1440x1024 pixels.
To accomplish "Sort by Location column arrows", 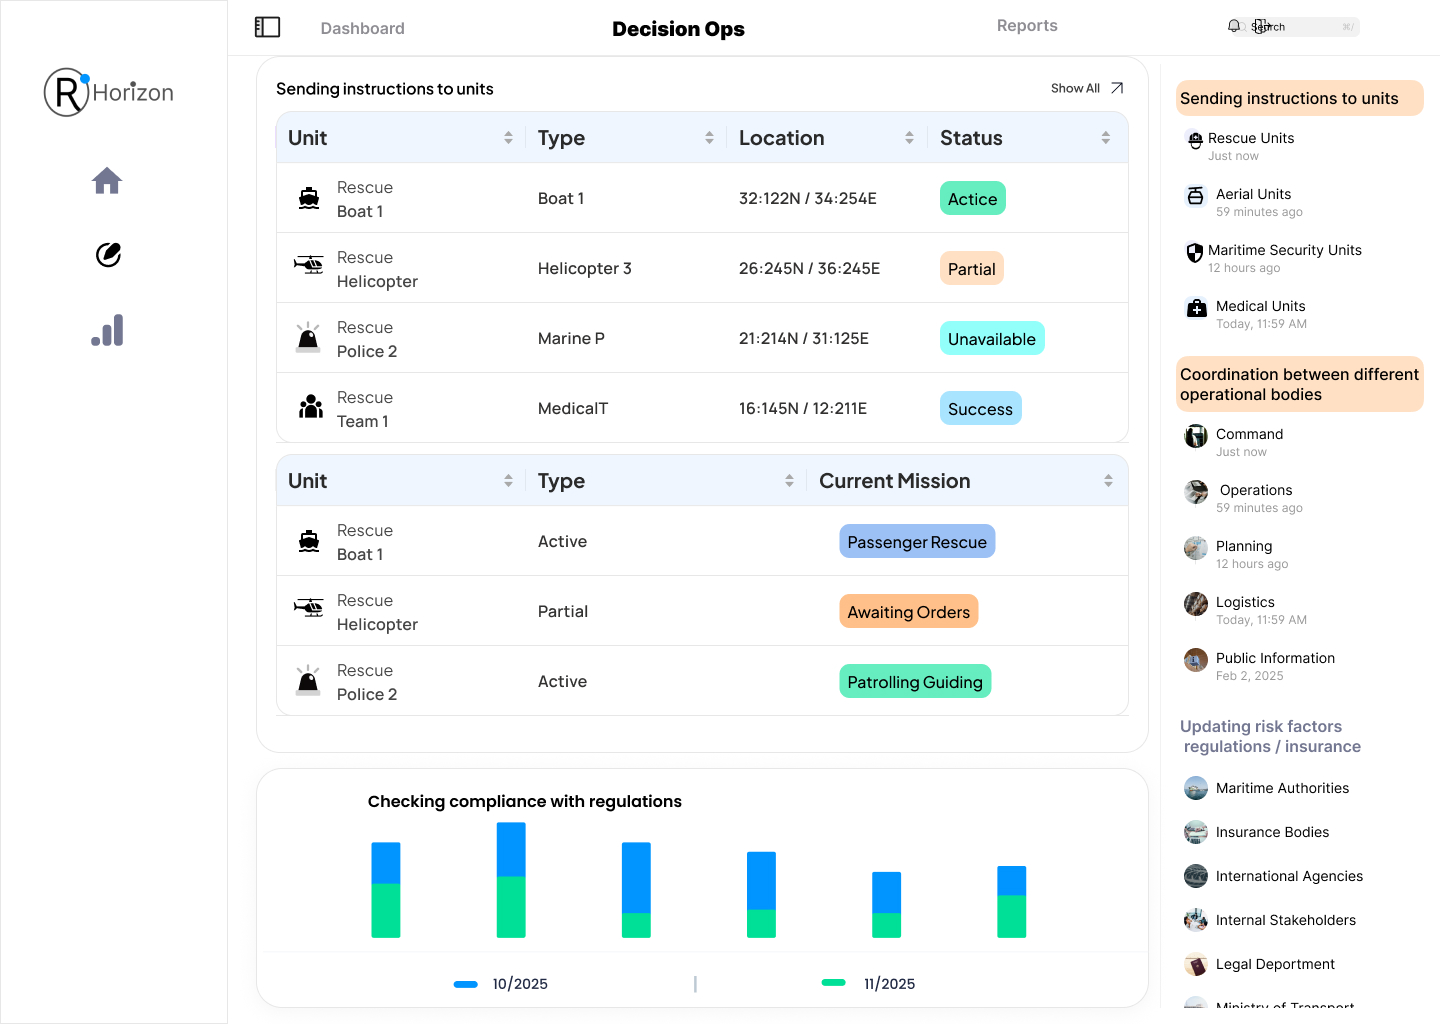I will [909, 138].
